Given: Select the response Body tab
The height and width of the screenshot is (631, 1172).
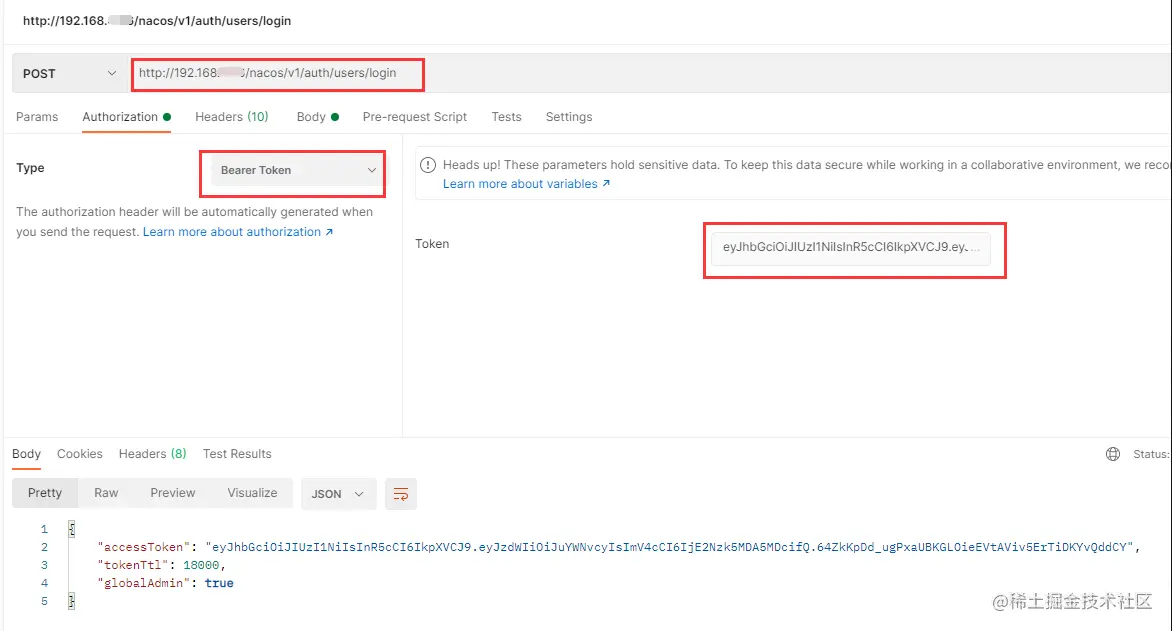Looking at the screenshot, I should point(26,454).
